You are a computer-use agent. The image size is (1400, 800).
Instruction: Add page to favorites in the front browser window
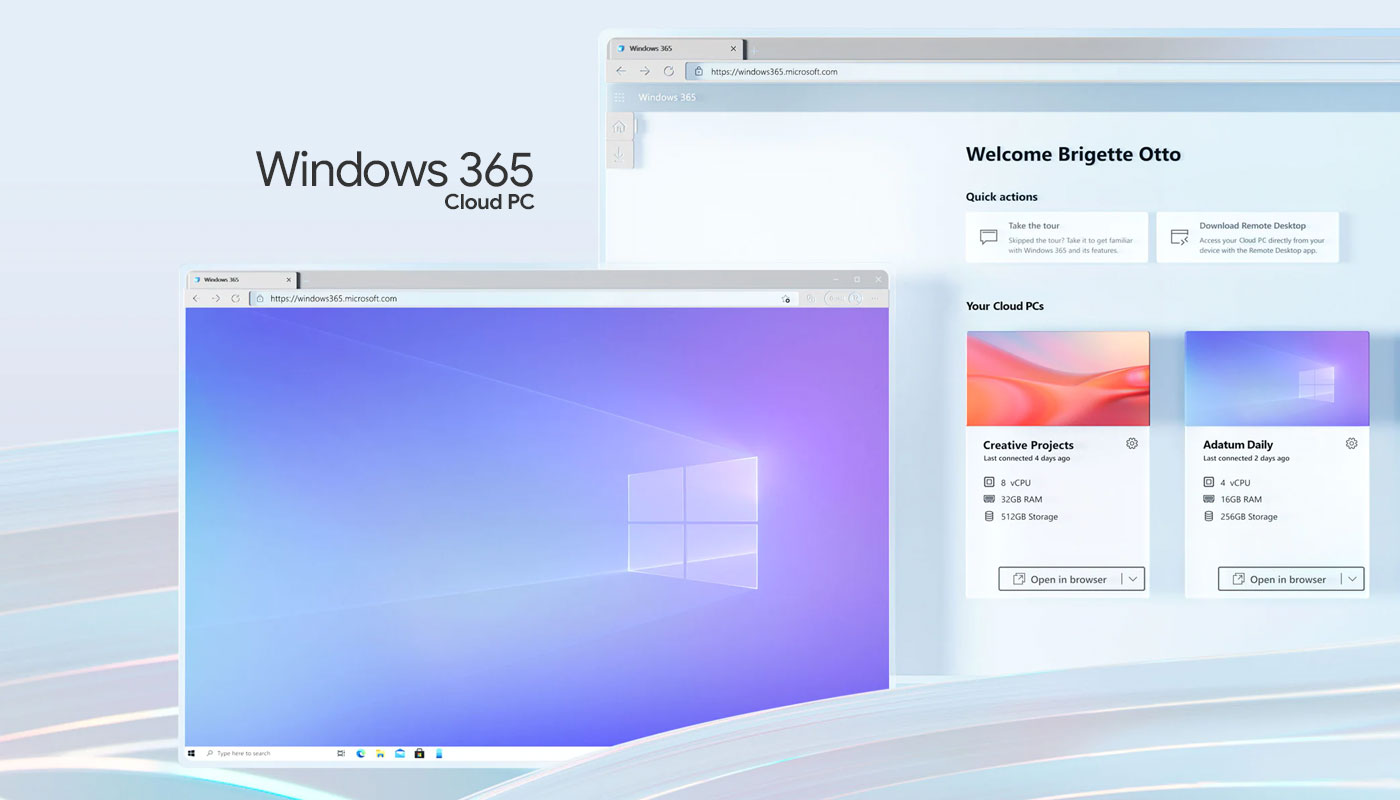point(786,298)
